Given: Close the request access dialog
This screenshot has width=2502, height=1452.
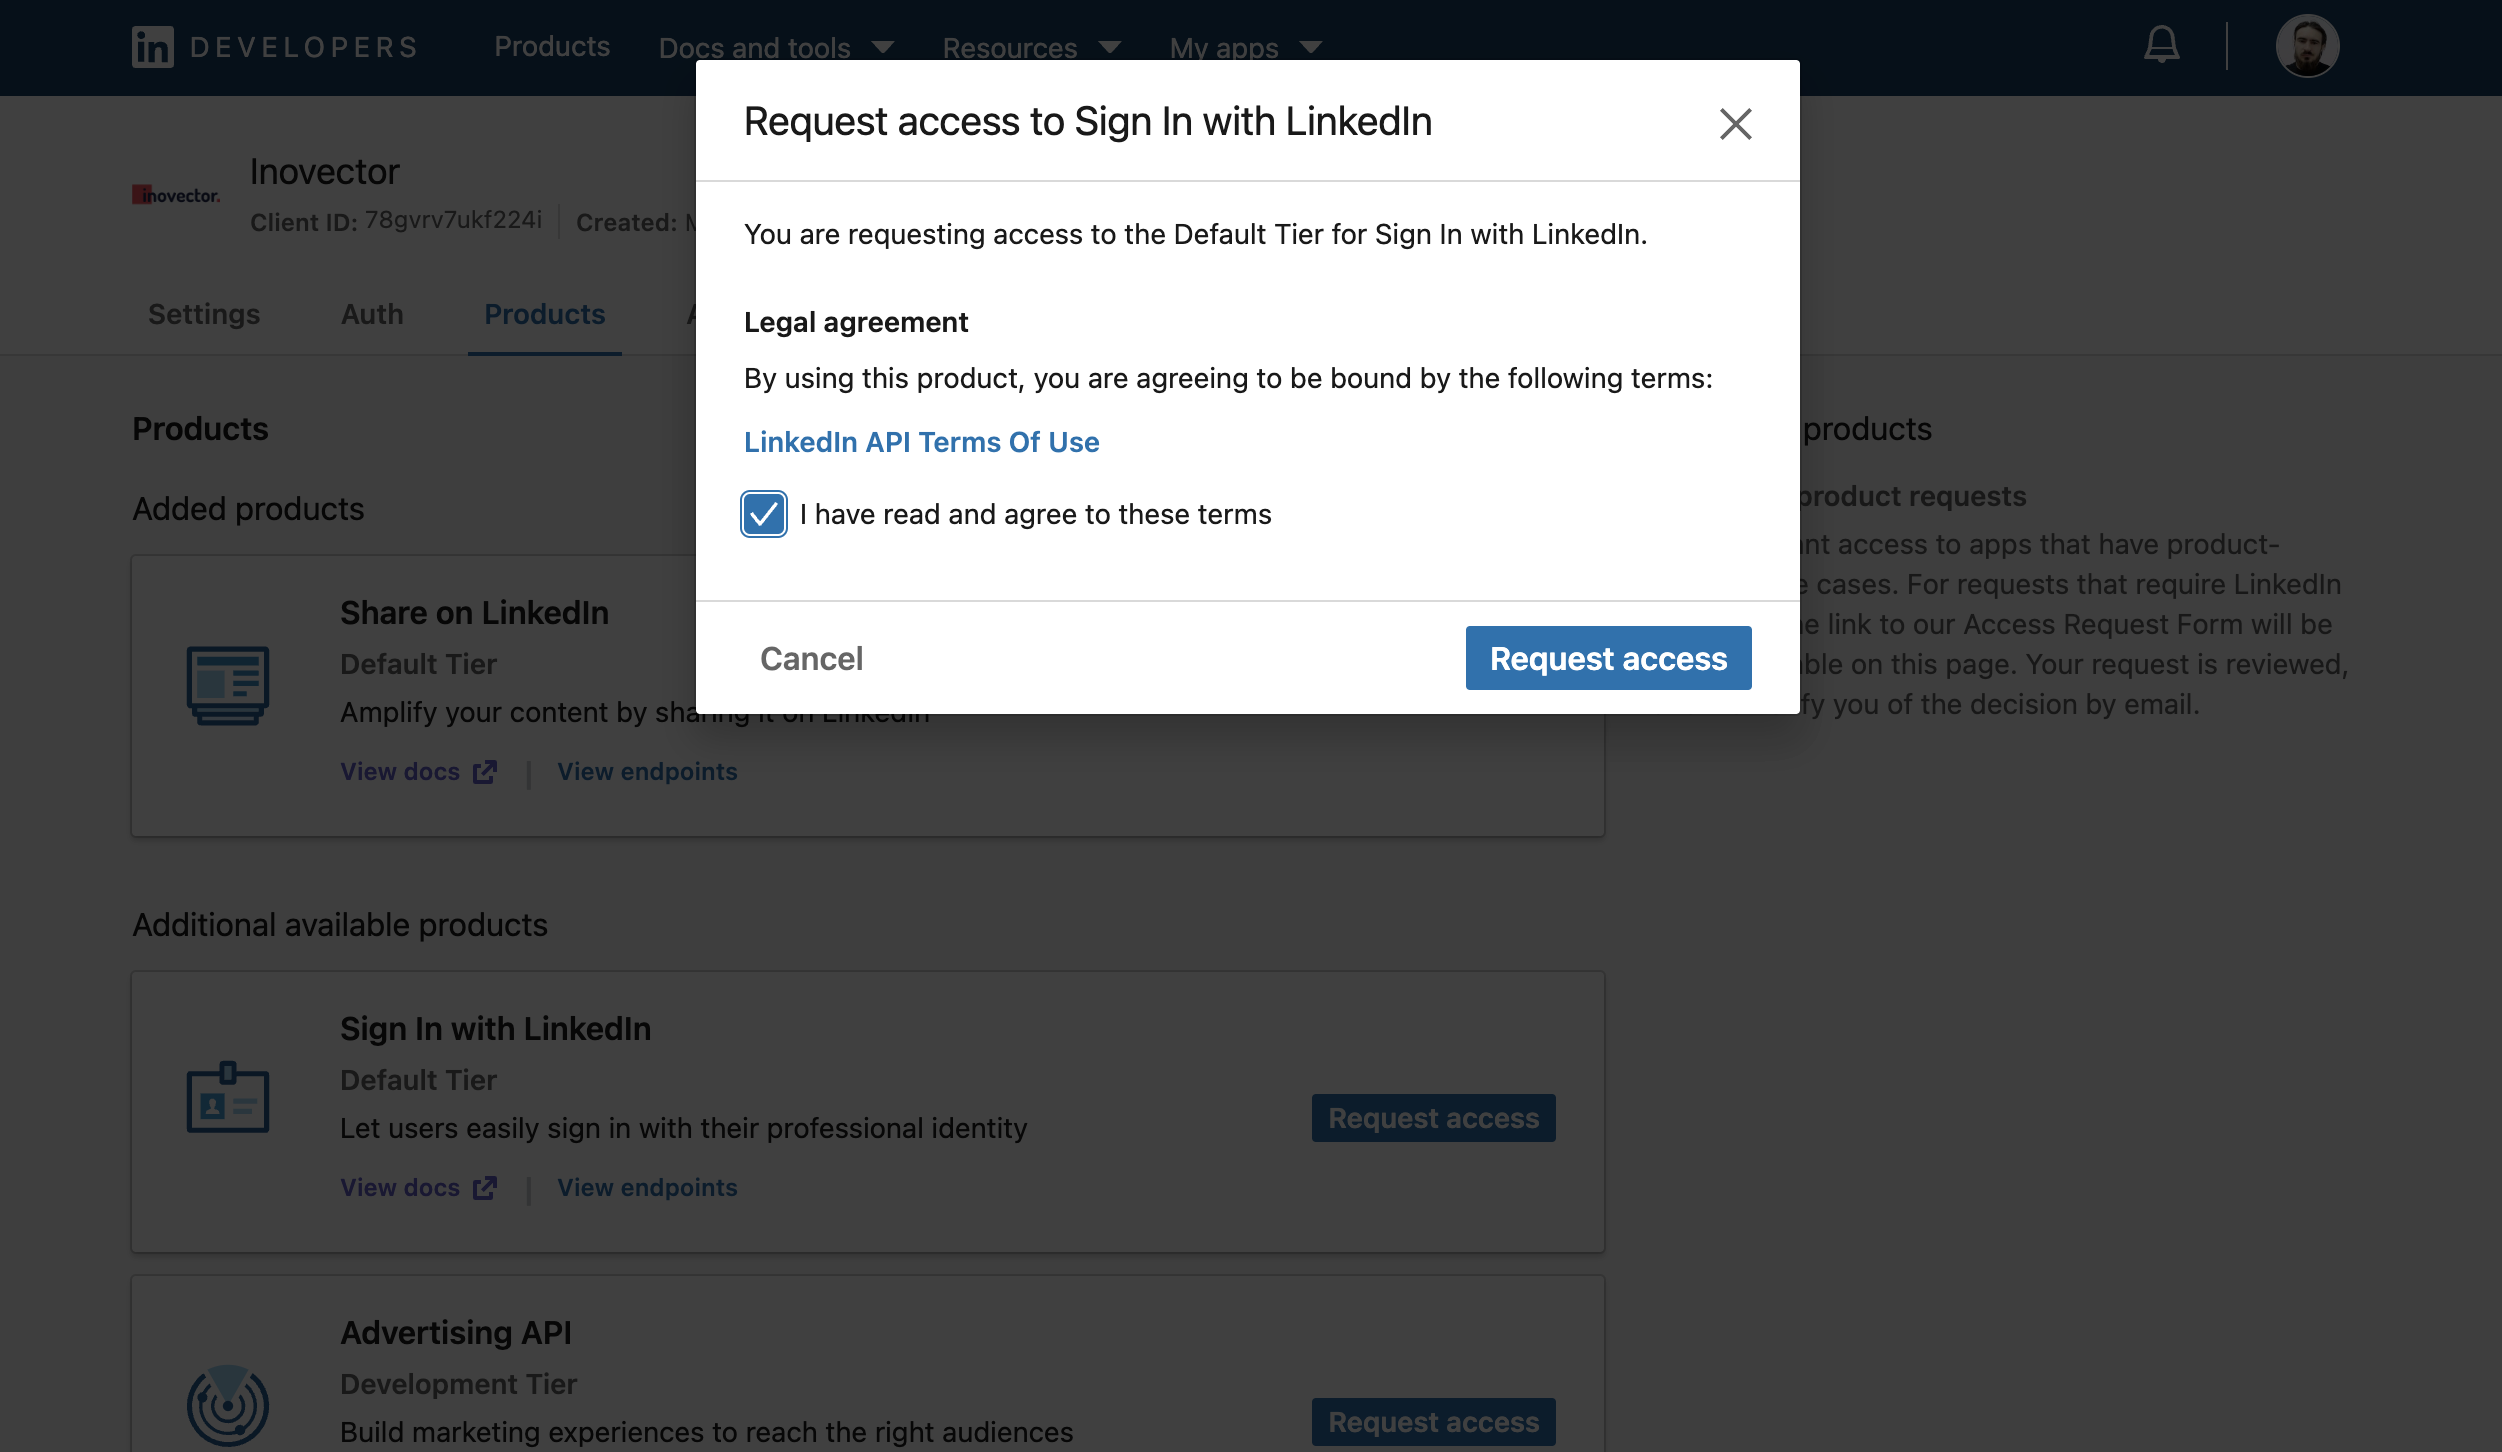Looking at the screenshot, I should point(1735,124).
